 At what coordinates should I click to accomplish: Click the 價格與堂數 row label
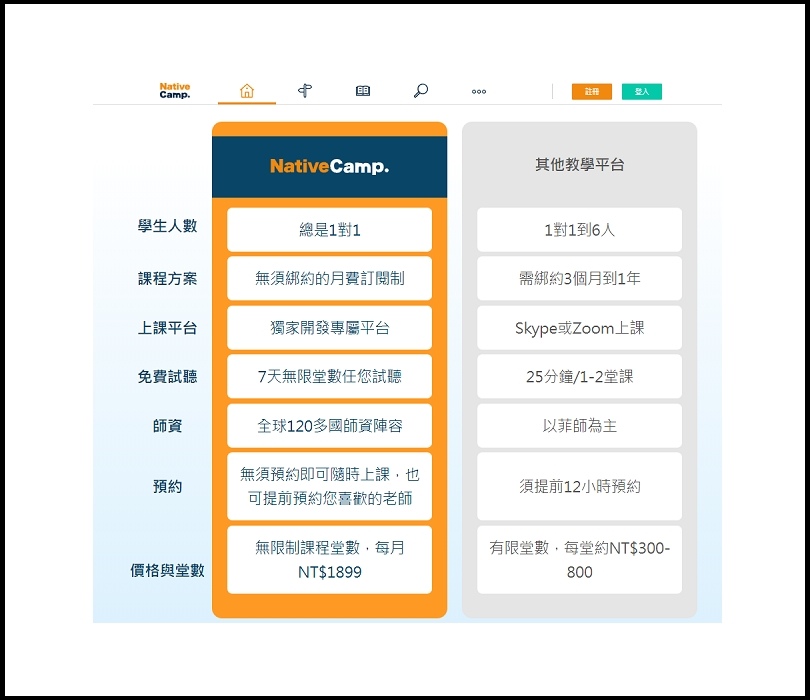click(x=167, y=570)
